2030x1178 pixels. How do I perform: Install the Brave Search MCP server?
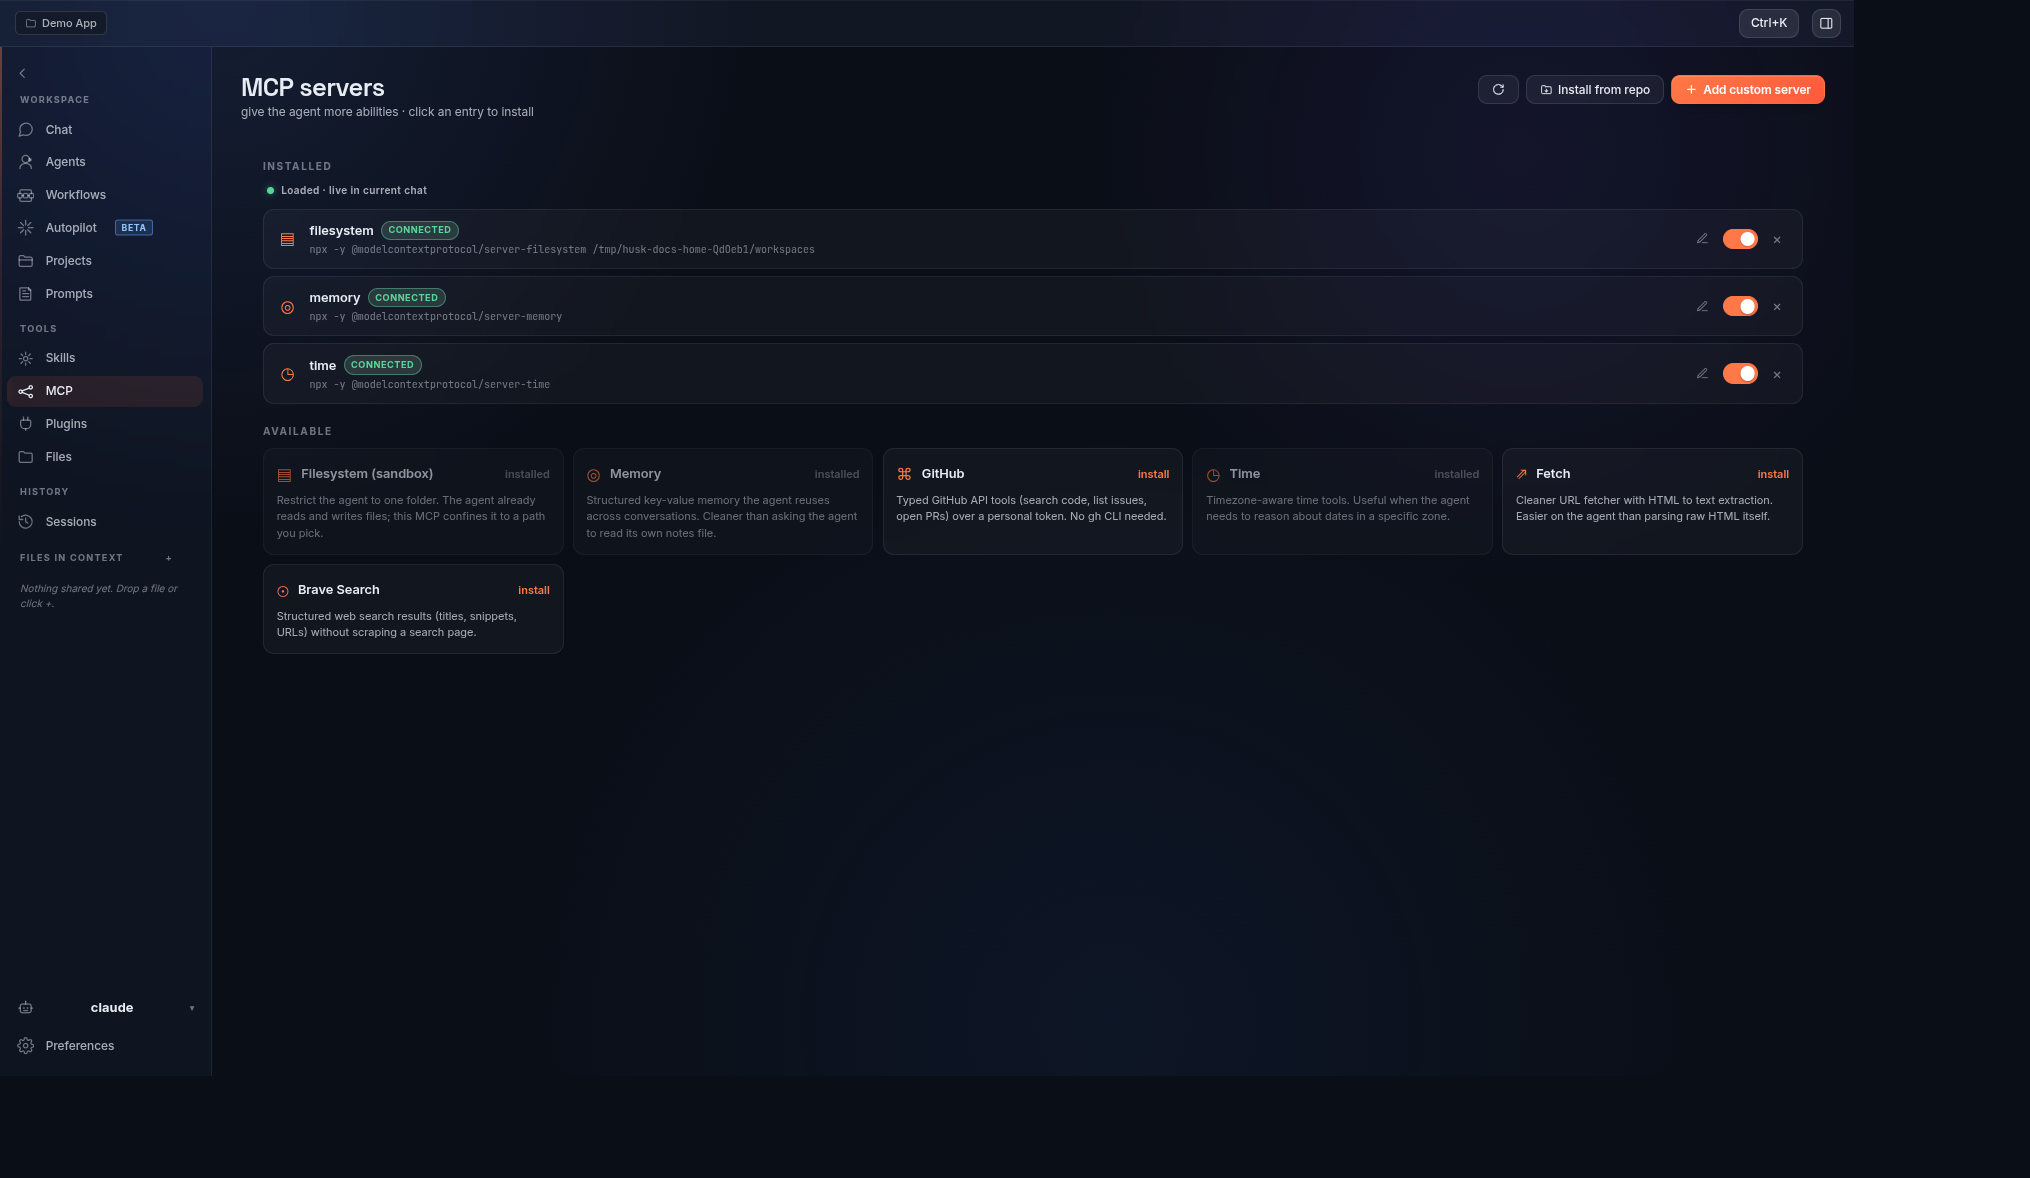(533, 591)
